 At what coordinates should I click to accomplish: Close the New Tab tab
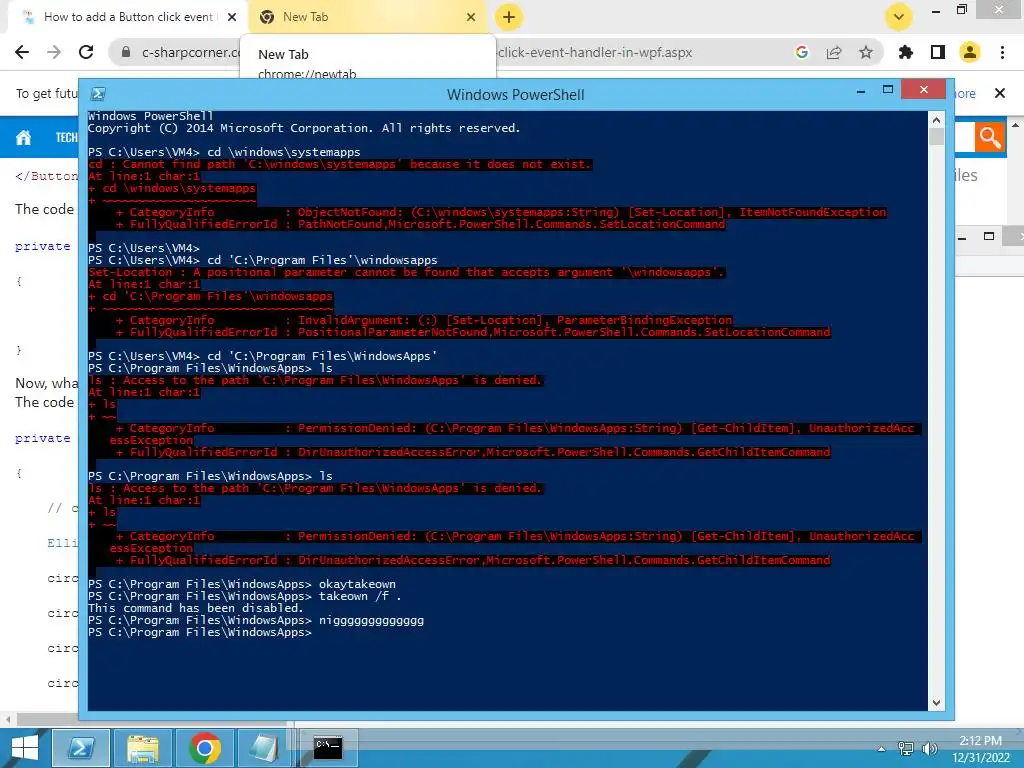[471, 17]
